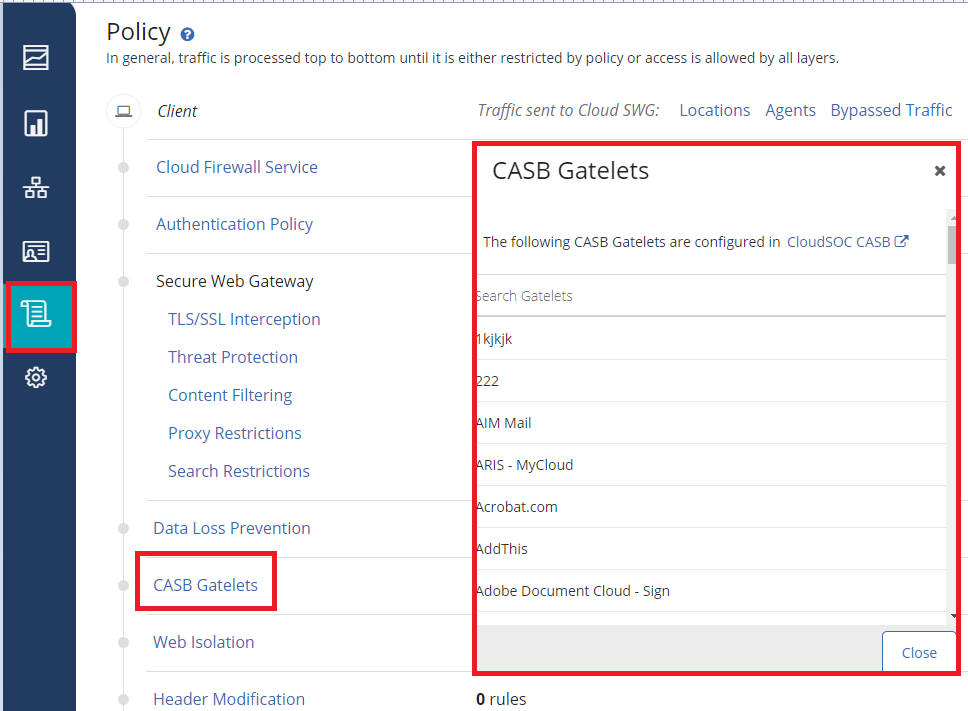The height and width of the screenshot is (711, 968).
Task: Select the Locations traffic link
Action: (714, 110)
